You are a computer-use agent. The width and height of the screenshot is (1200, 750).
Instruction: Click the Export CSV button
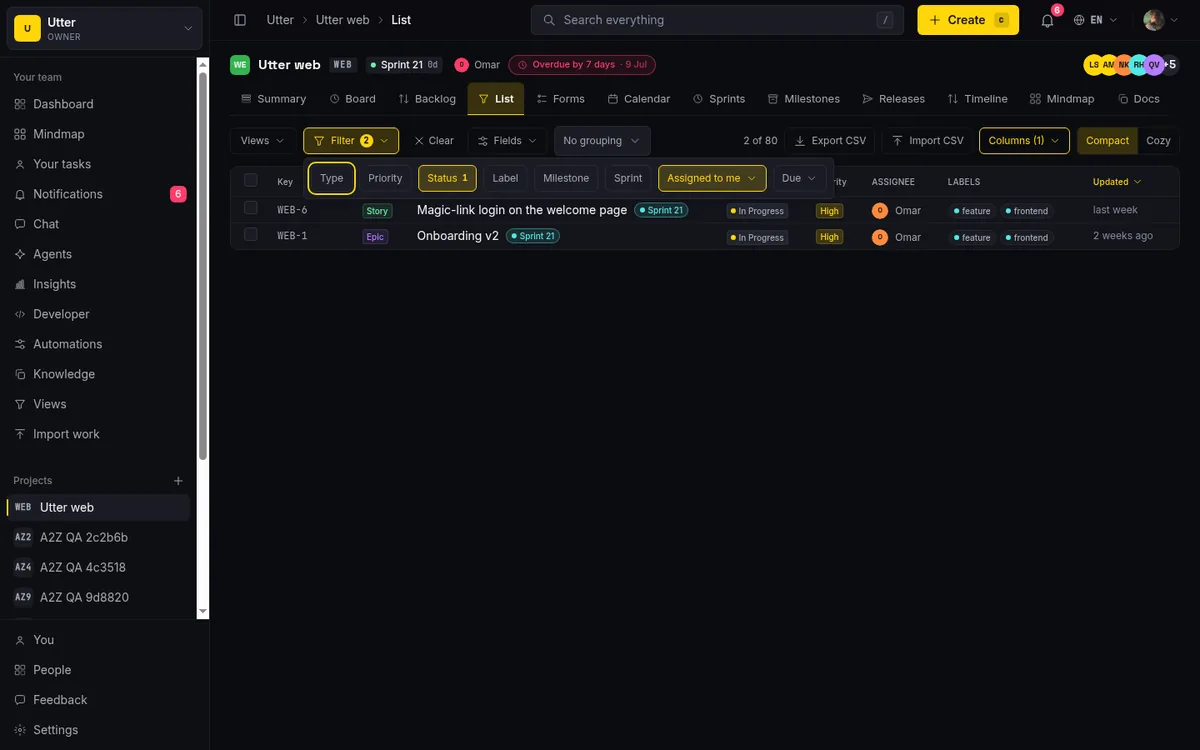(830, 141)
